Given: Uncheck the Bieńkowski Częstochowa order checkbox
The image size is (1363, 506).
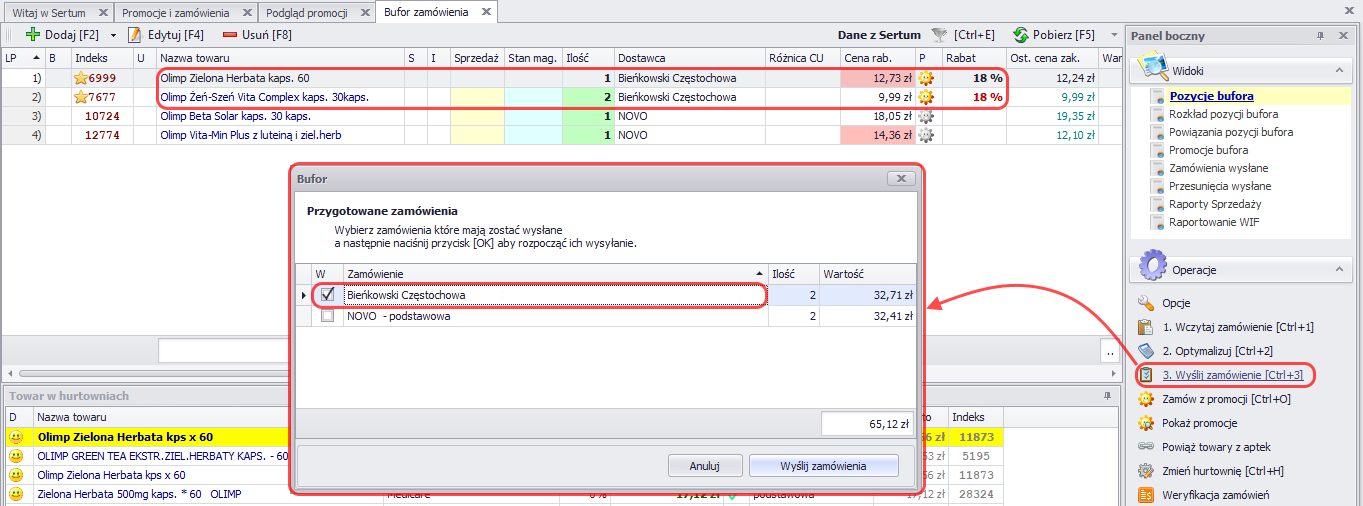Looking at the screenshot, I should click(x=327, y=295).
